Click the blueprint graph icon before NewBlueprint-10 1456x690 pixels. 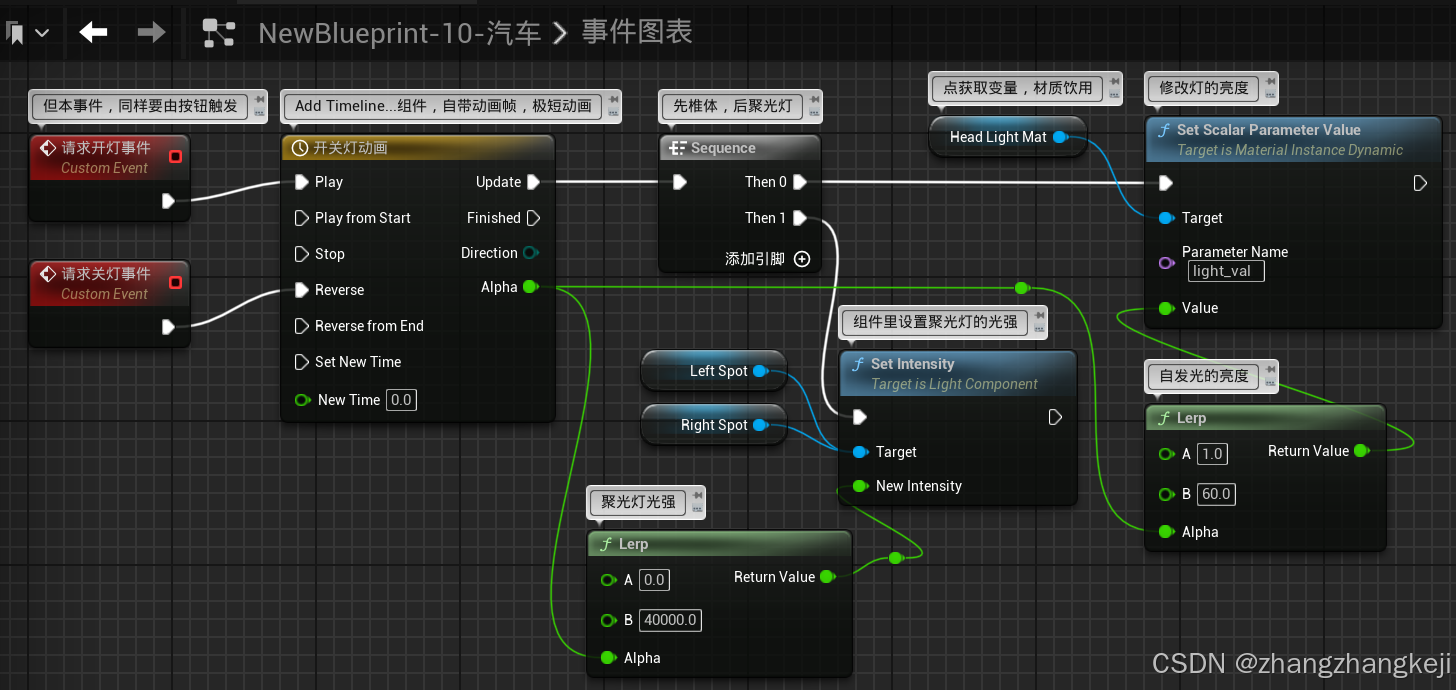pyautogui.click(x=219, y=33)
